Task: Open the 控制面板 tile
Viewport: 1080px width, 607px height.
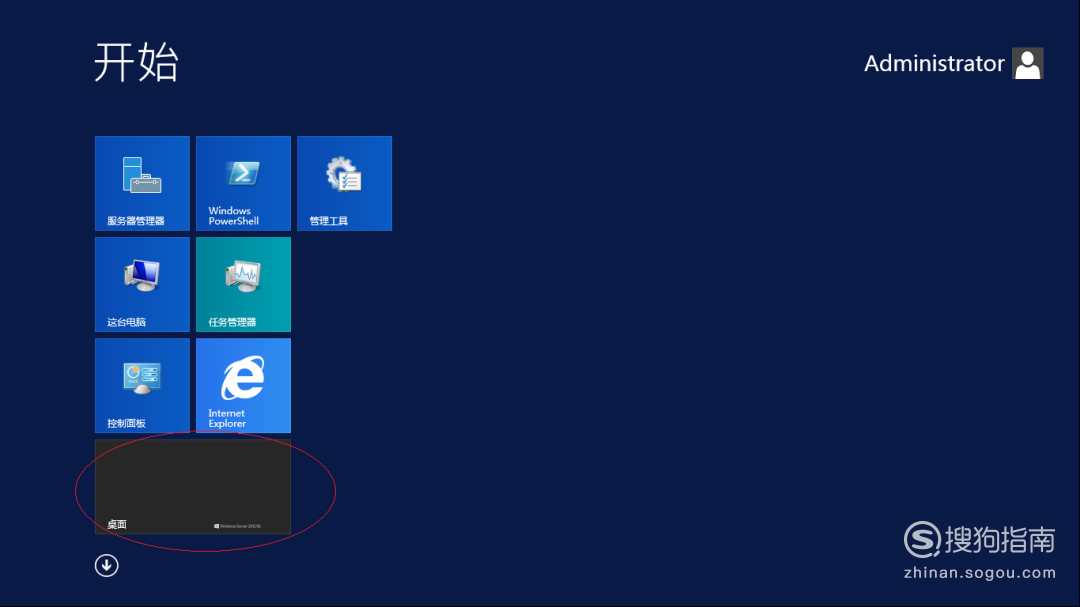Action: [142, 385]
